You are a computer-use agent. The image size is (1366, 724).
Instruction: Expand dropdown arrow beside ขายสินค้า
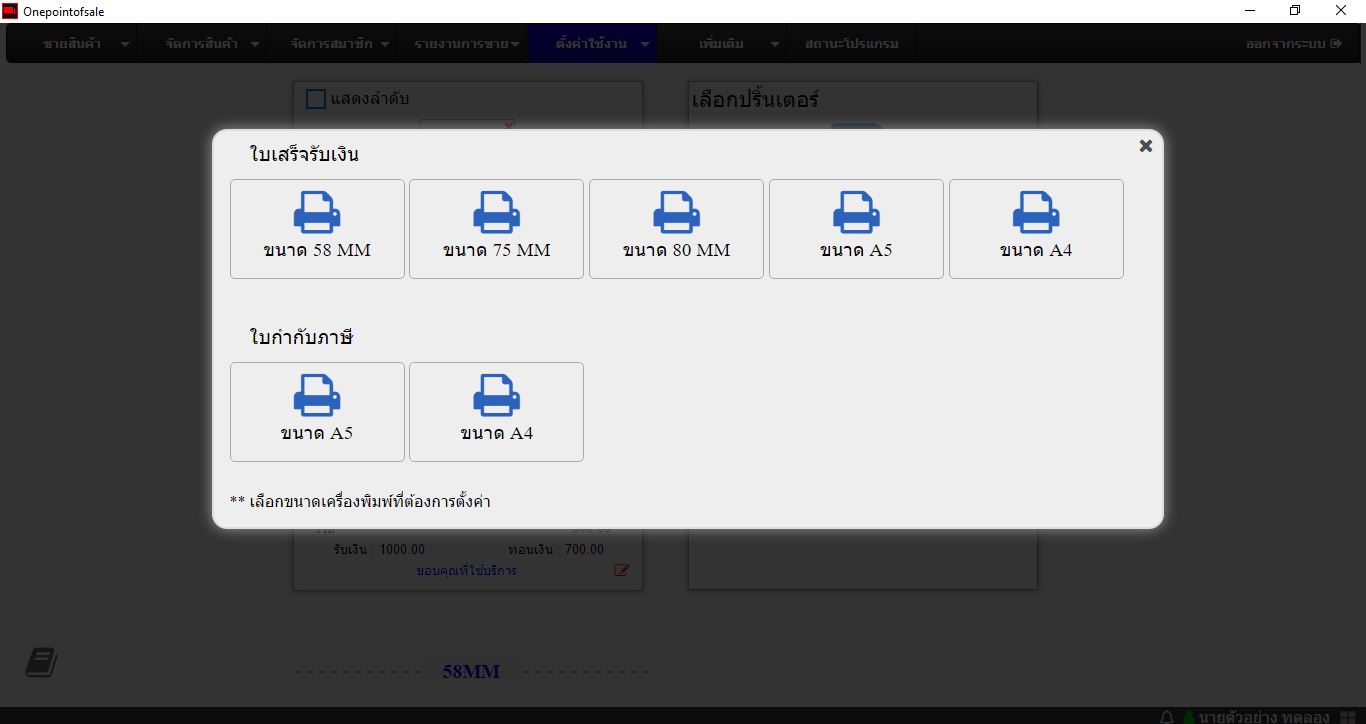tap(125, 45)
